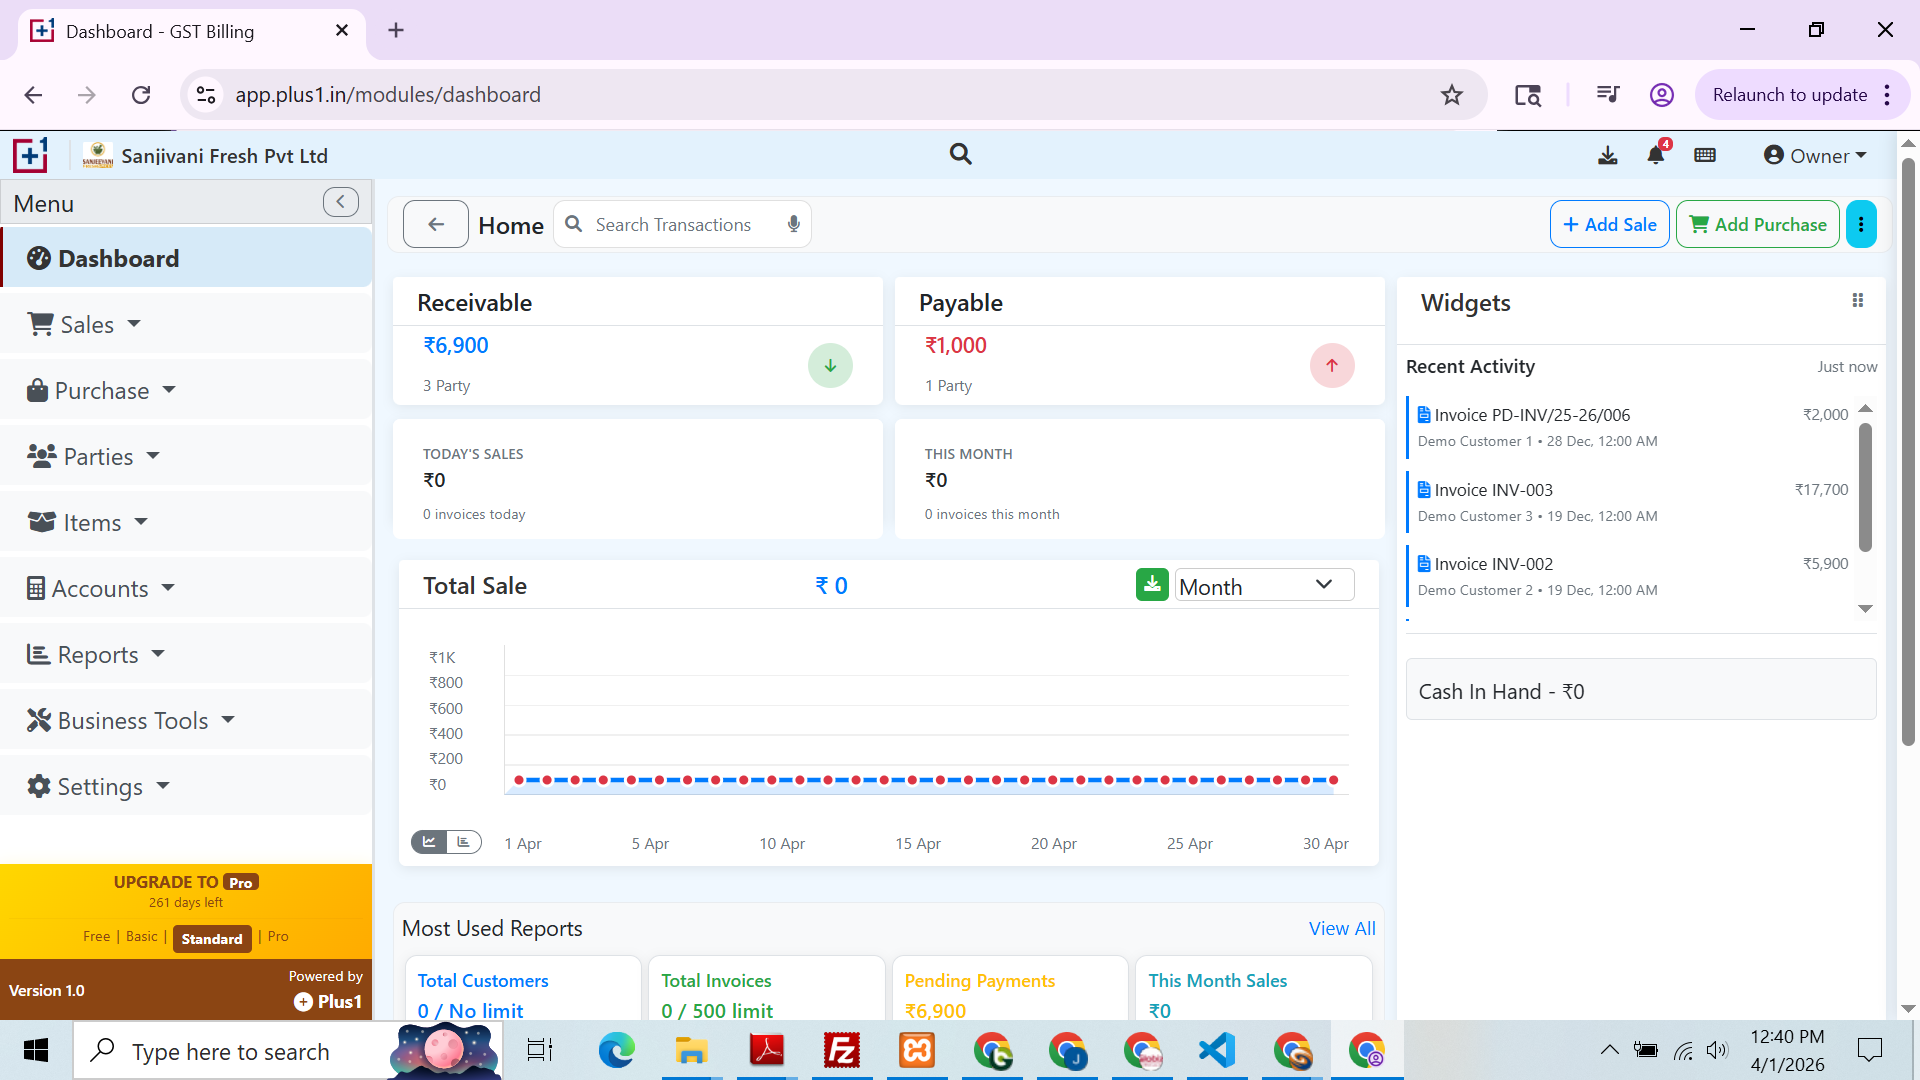Image resolution: width=1920 pixels, height=1080 pixels.
Task: Open the Month dropdown on Total Sale
Action: pyautogui.click(x=1263, y=585)
